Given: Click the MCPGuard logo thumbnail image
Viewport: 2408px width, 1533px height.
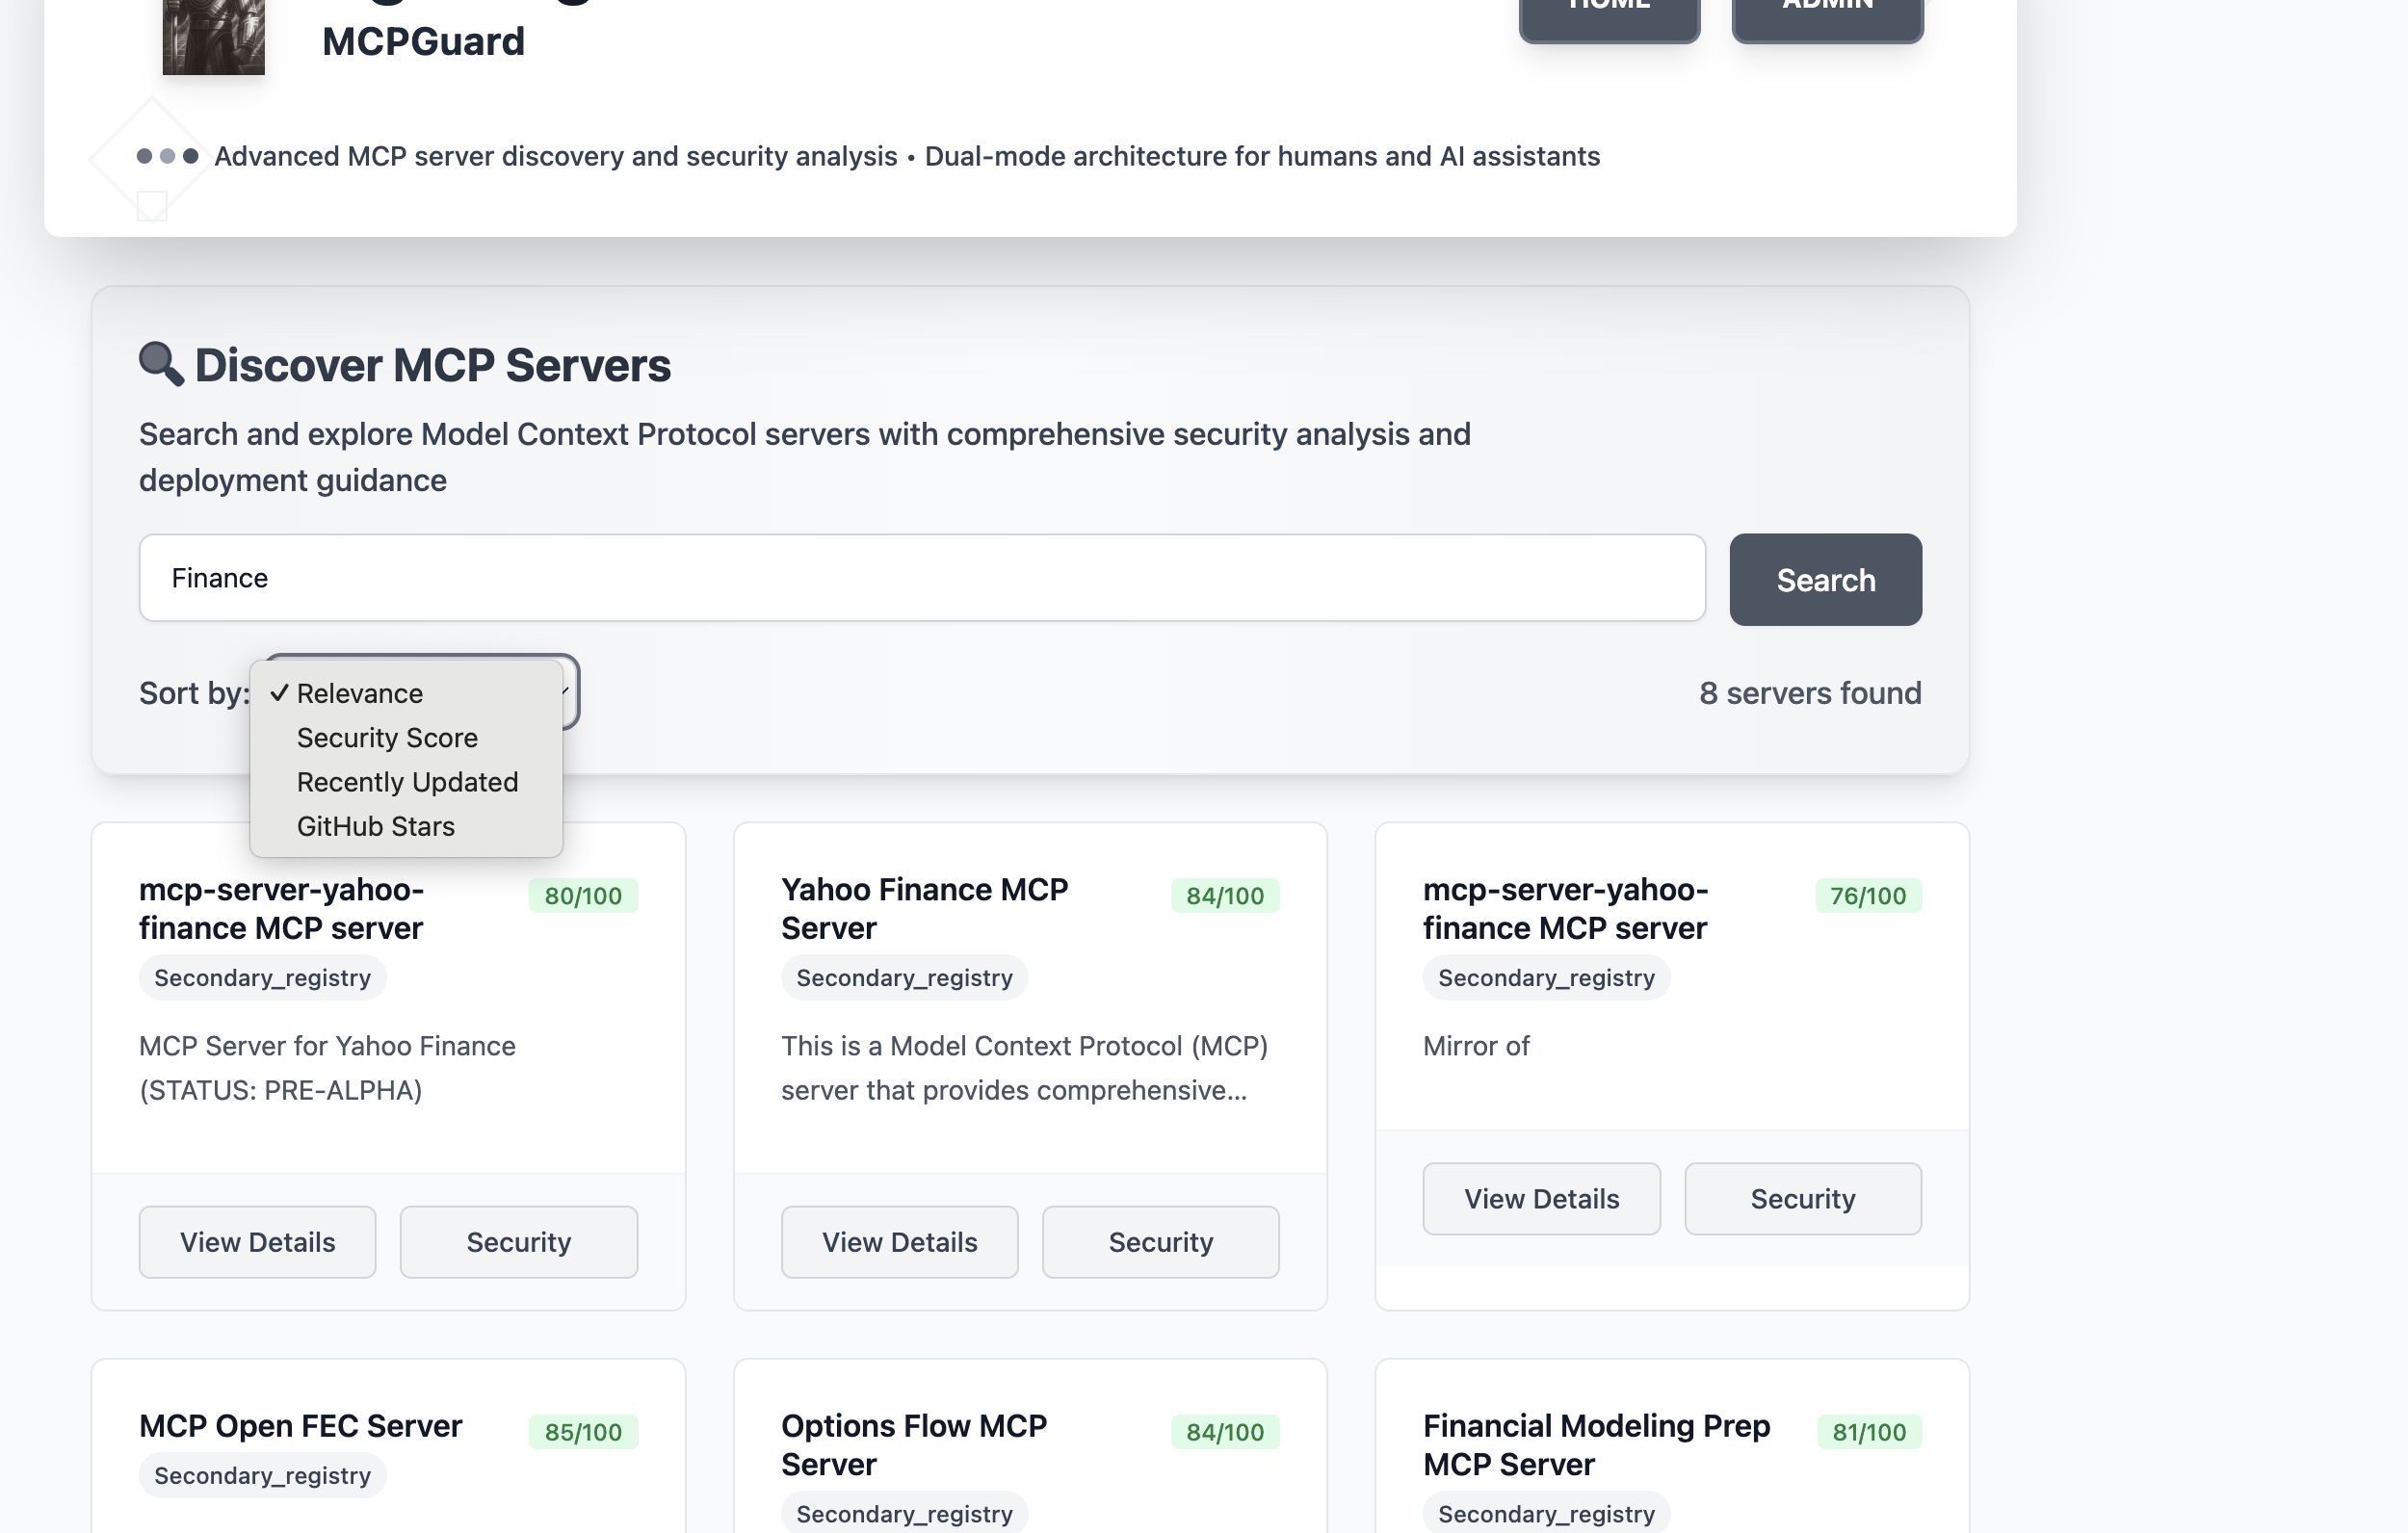Looking at the screenshot, I should point(213,35).
